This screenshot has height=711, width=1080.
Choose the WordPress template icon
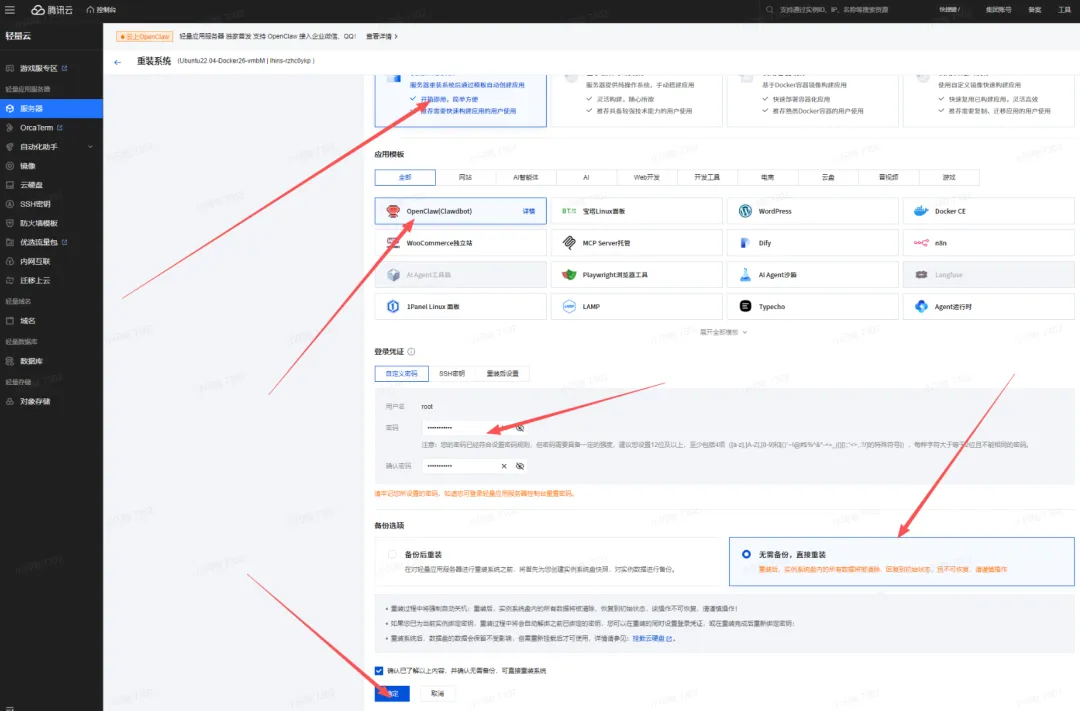pyautogui.click(x=745, y=211)
